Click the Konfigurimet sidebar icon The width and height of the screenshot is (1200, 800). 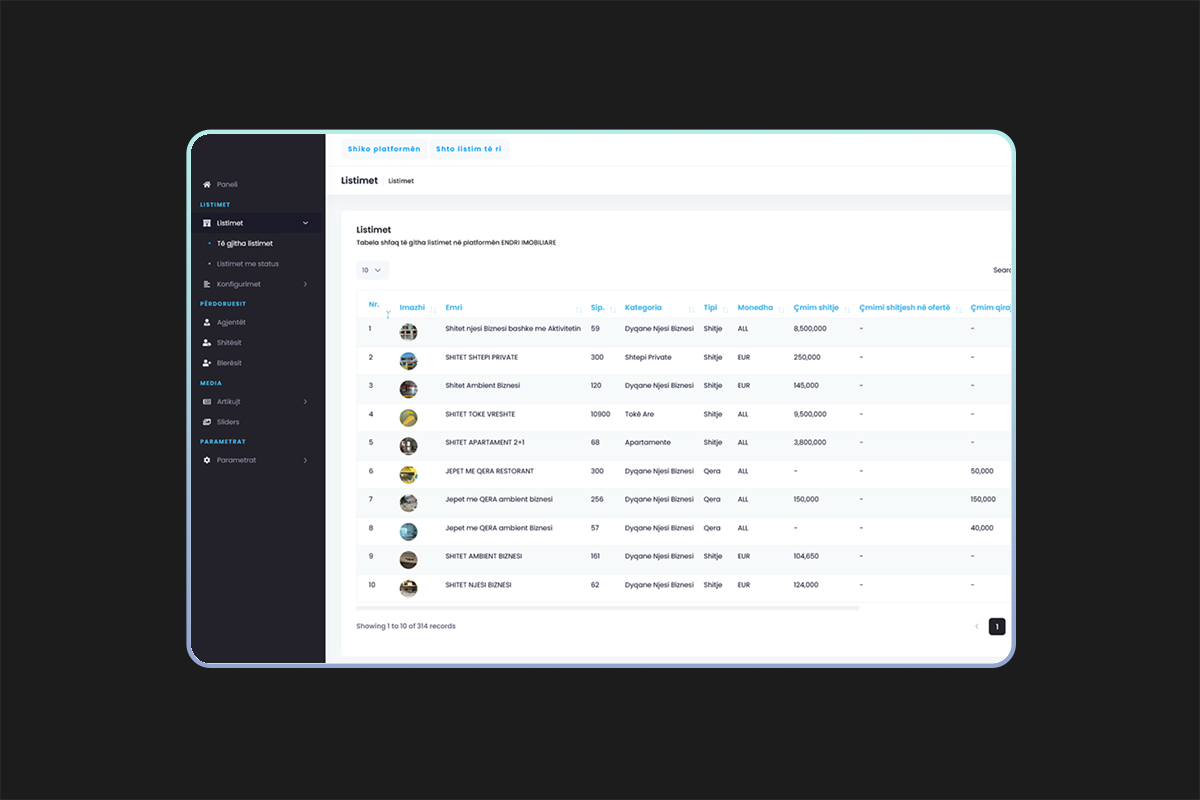(207, 284)
